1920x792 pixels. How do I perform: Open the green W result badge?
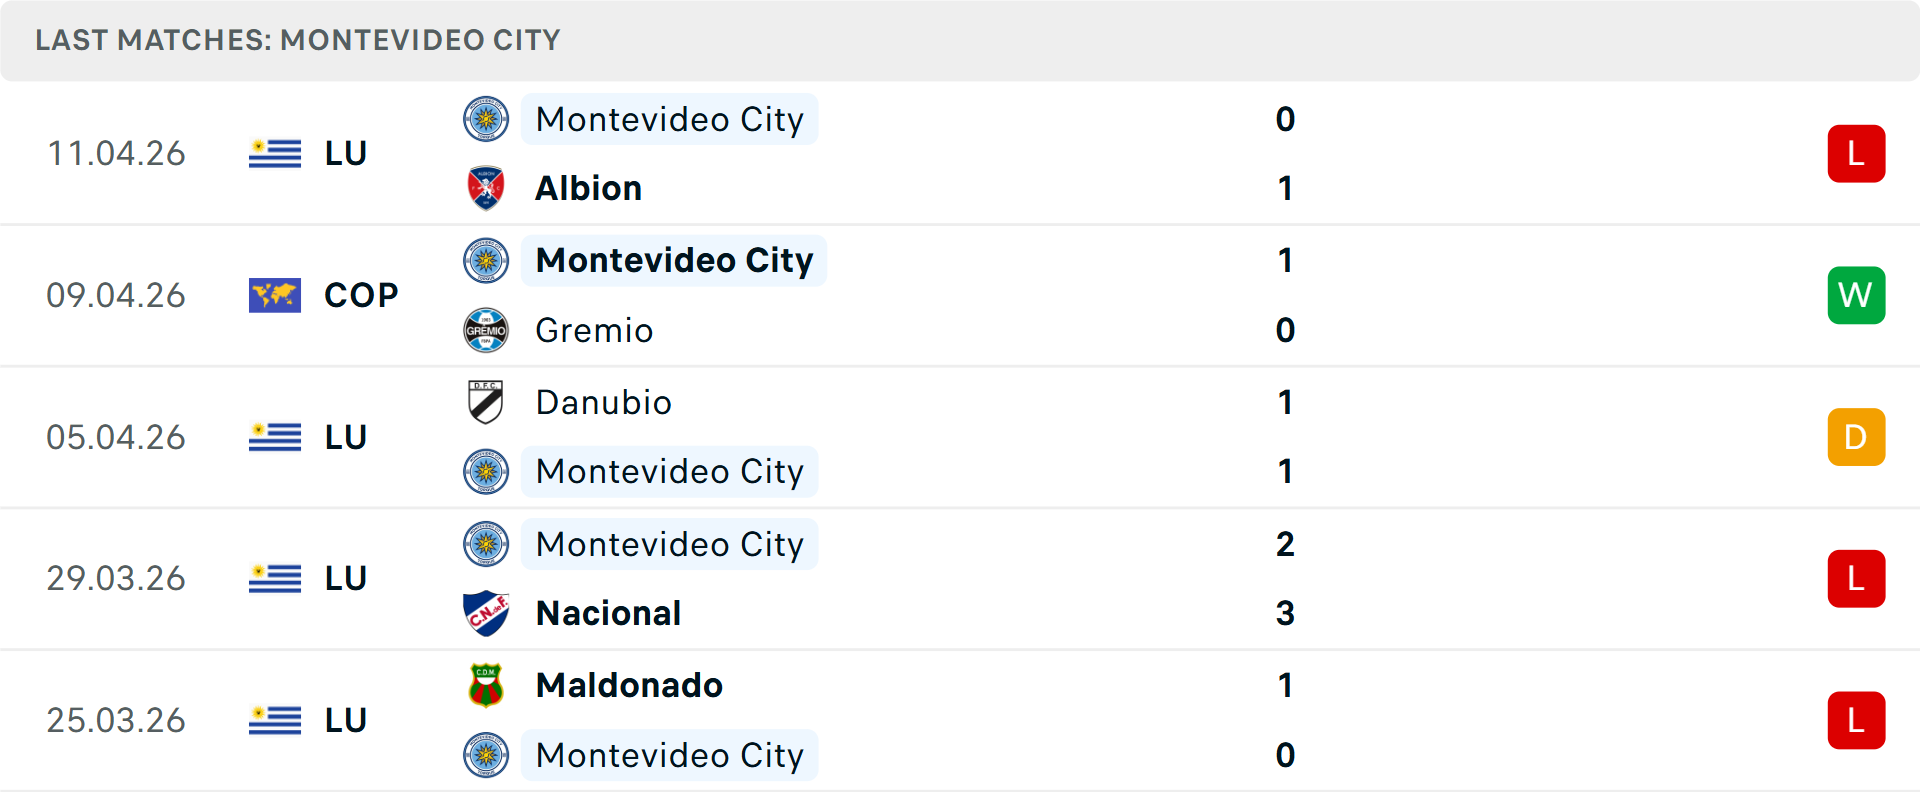tap(1856, 295)
